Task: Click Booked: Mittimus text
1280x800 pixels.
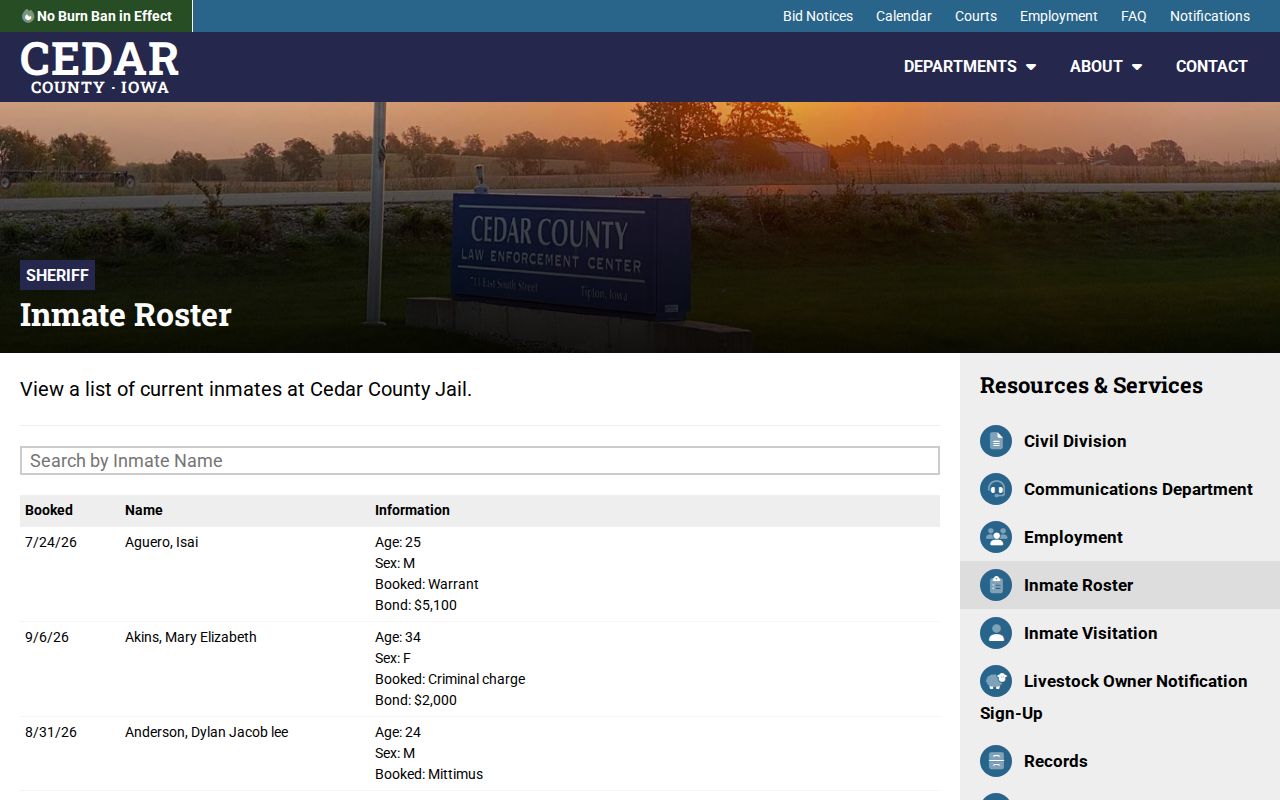Action: [429, 774]
